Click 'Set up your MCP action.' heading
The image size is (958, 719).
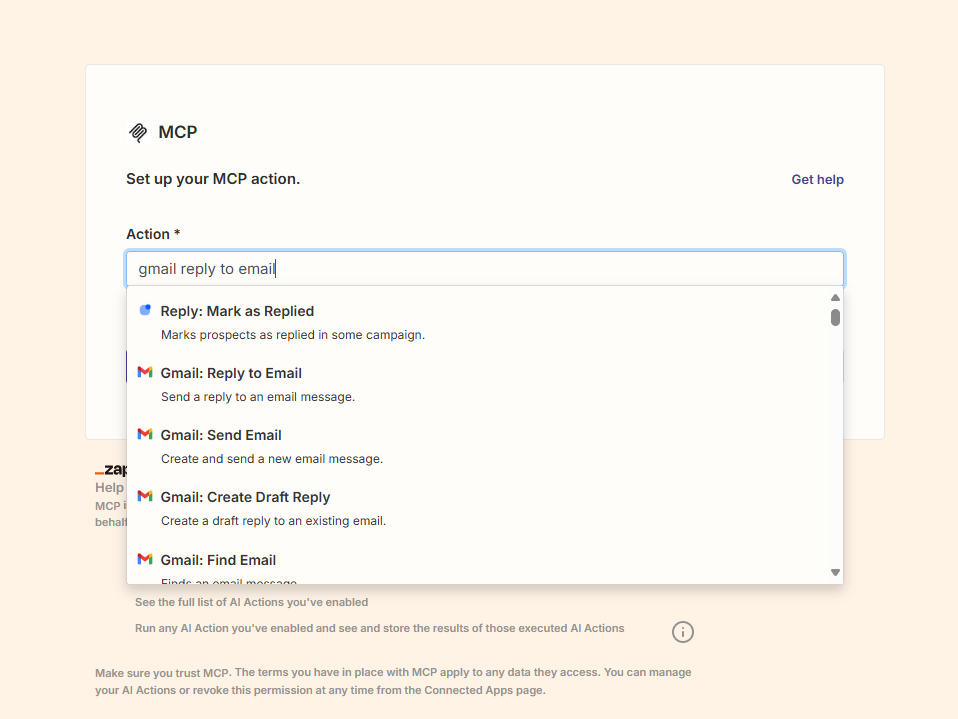(213, 179)
